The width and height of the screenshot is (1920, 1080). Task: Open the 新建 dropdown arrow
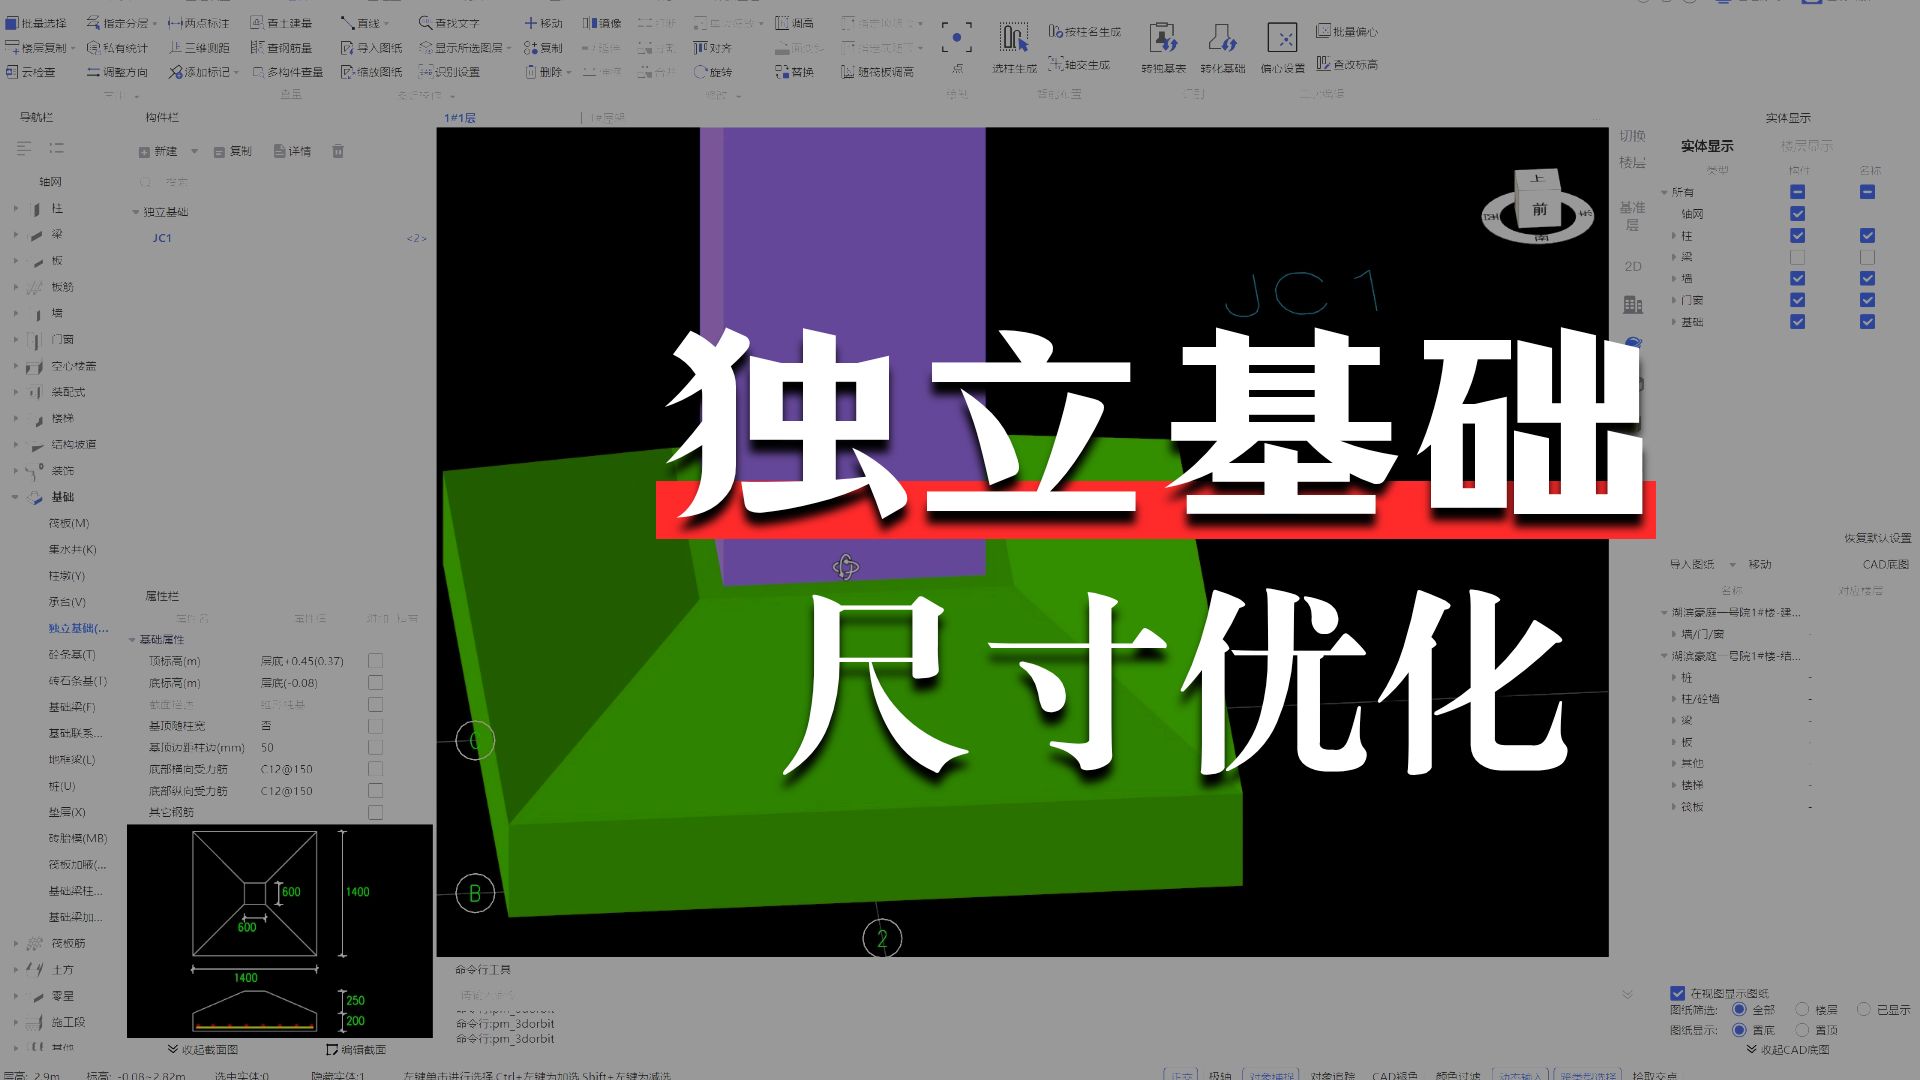point(193,152)
